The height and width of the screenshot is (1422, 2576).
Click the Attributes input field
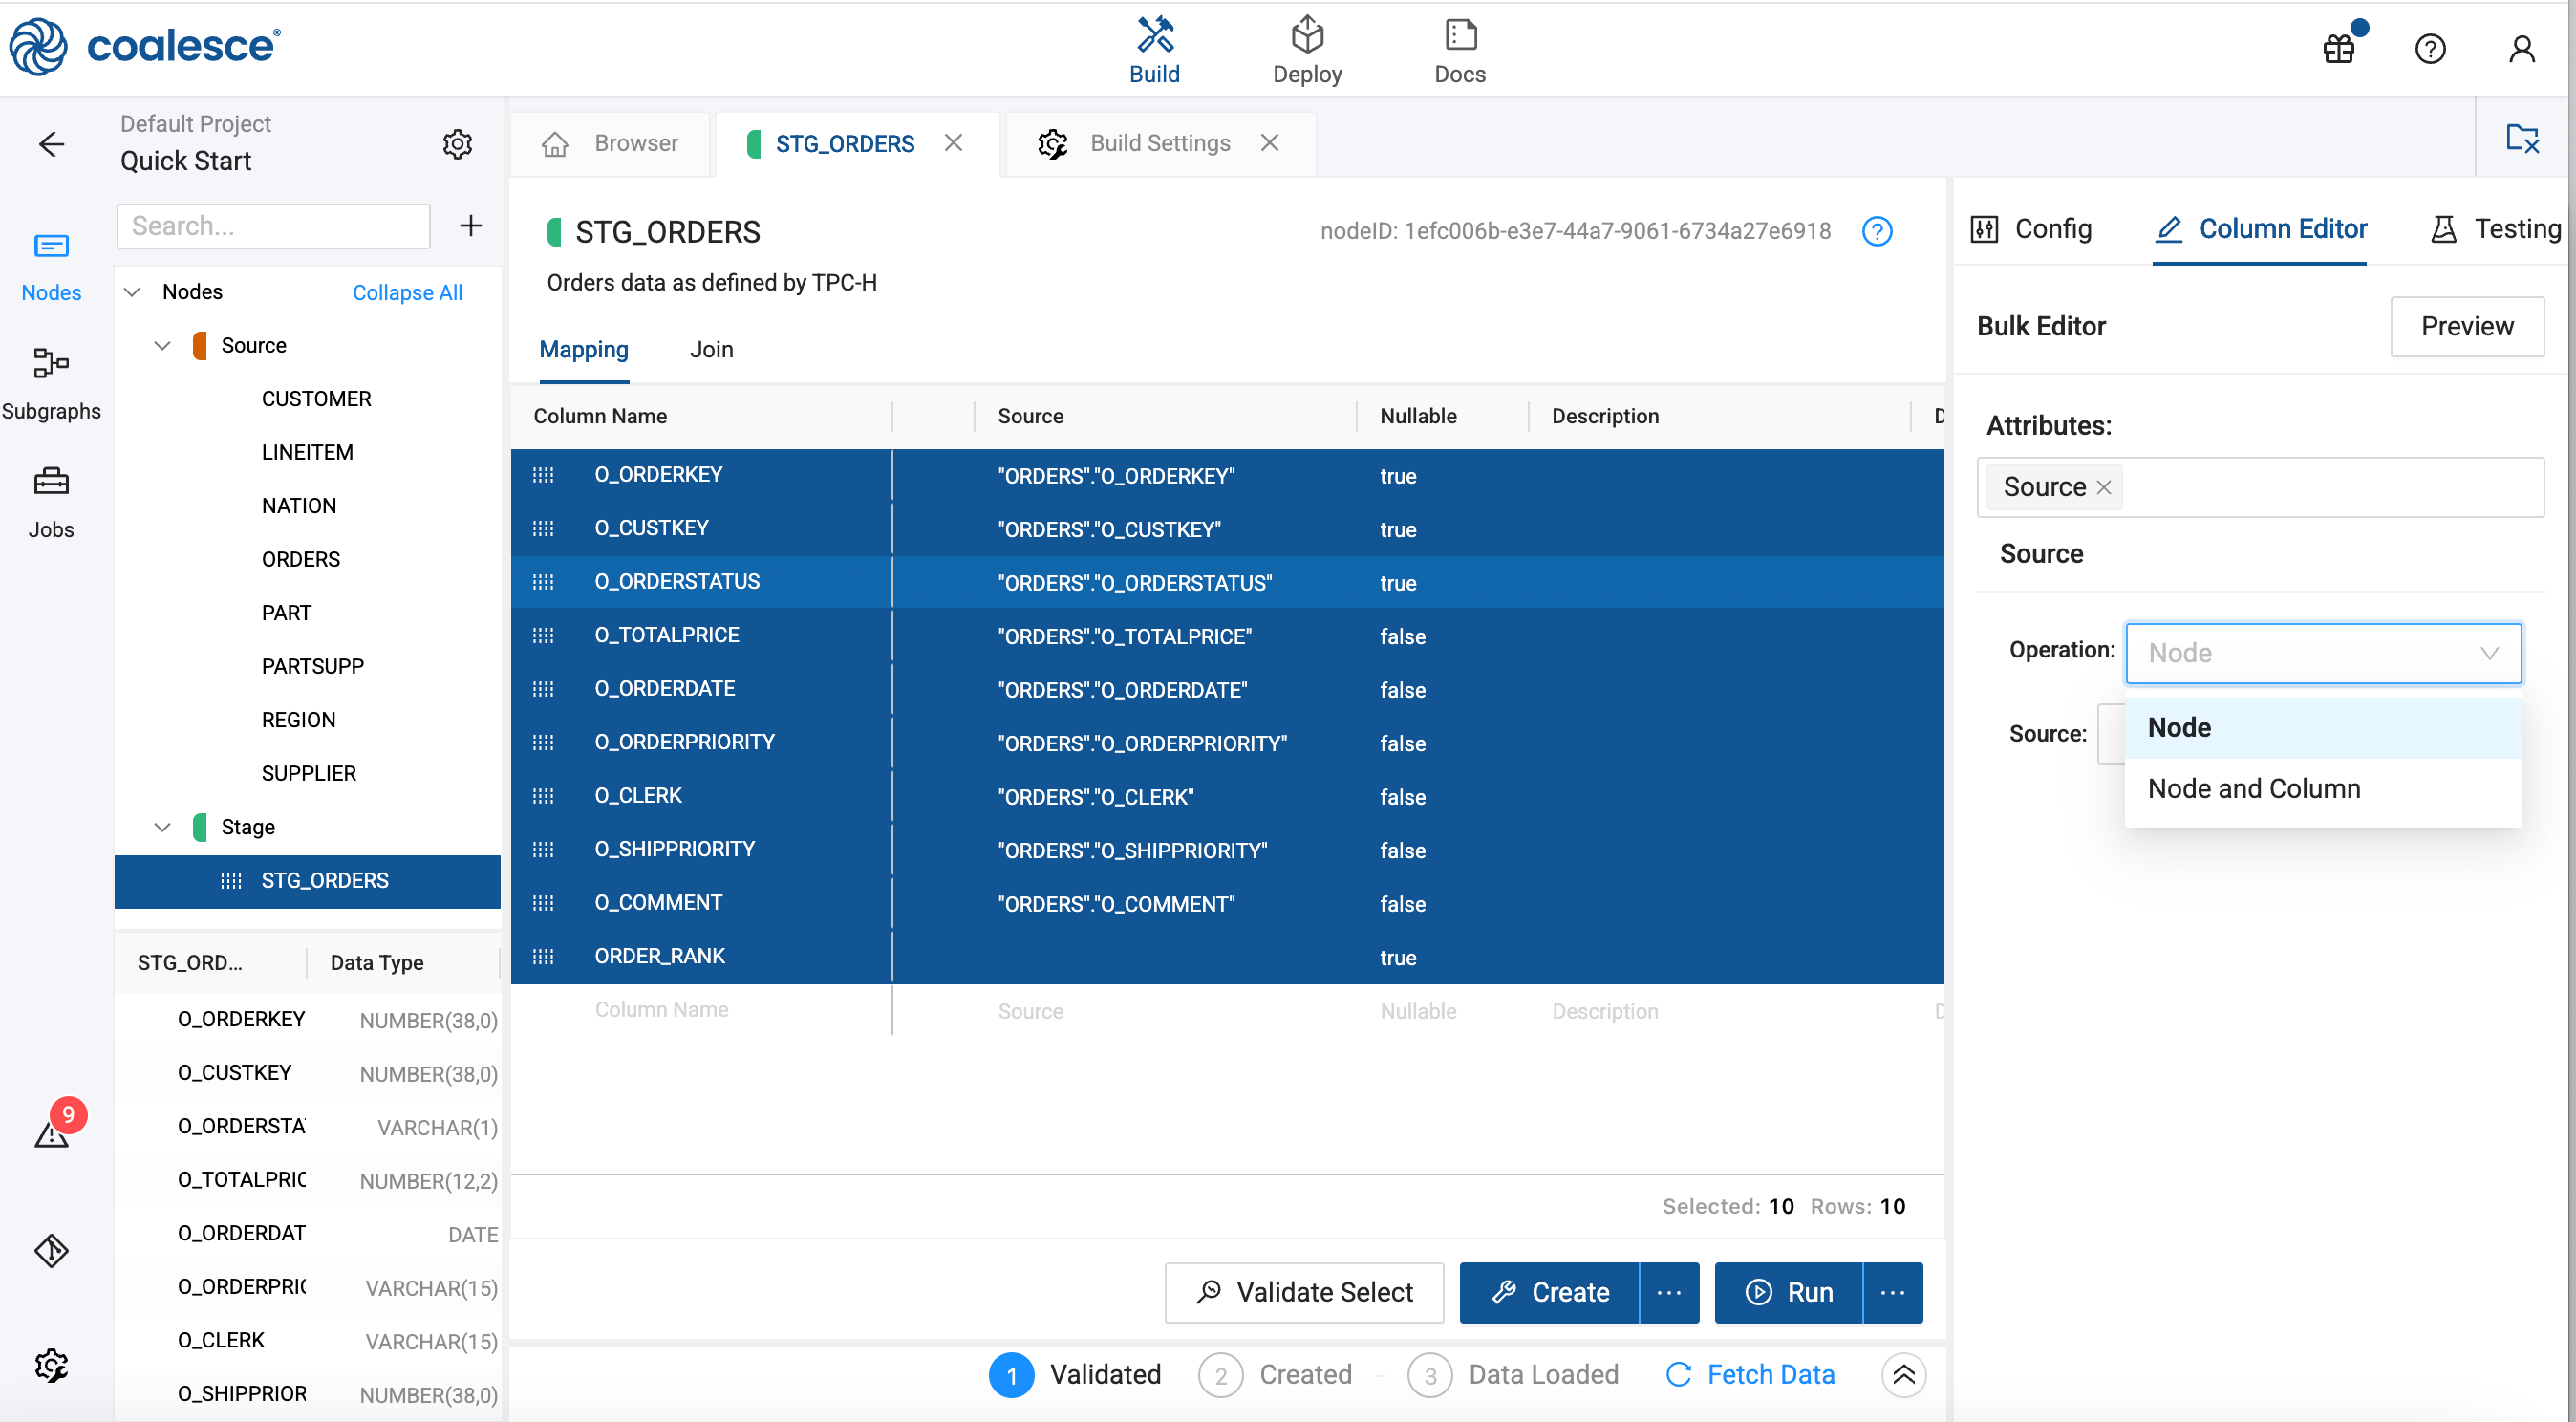(2260, 487)
